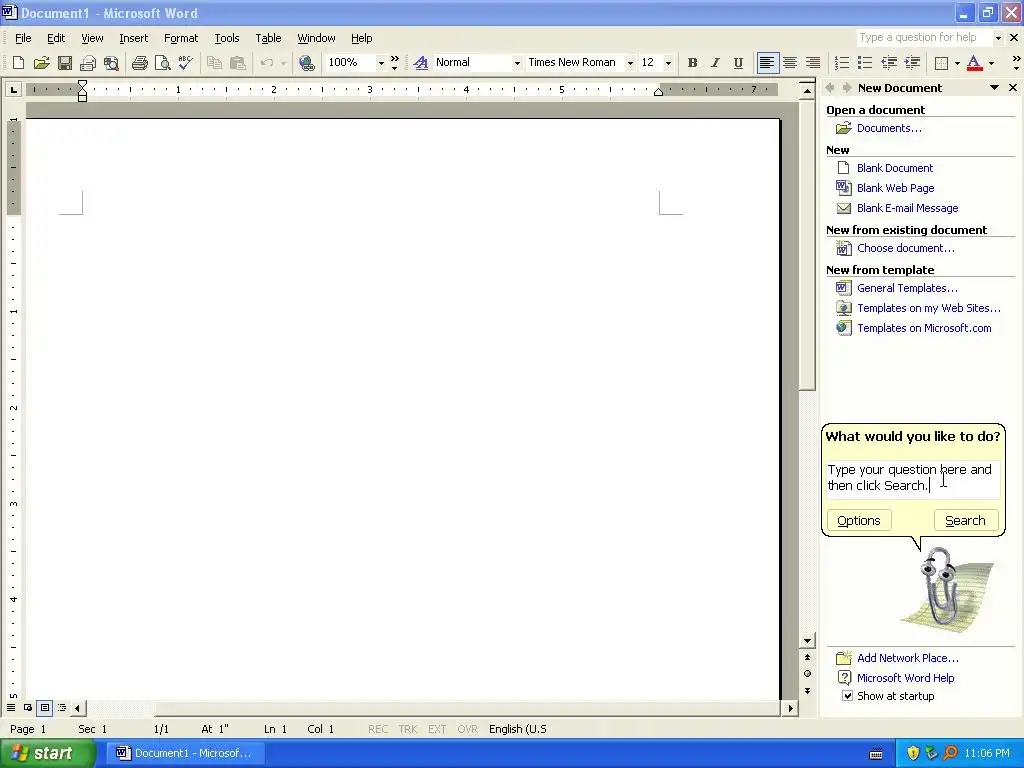Align text right
Image resolution: width=1024 pixels, height=768 pixels.
tap(813, 63)
